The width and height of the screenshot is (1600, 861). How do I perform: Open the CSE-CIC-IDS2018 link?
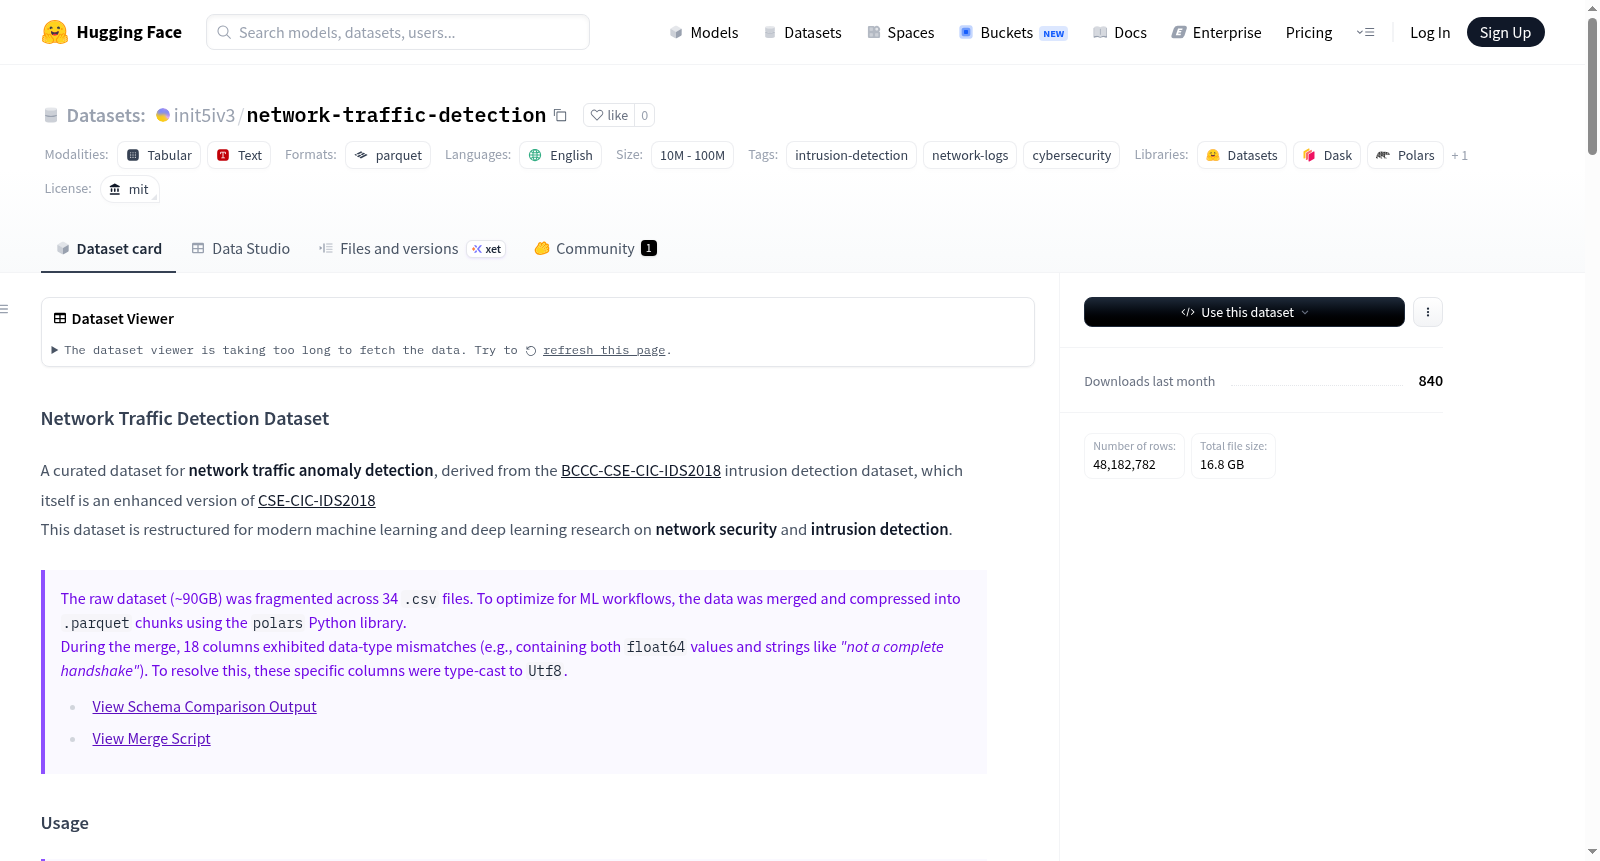[317, 501]
